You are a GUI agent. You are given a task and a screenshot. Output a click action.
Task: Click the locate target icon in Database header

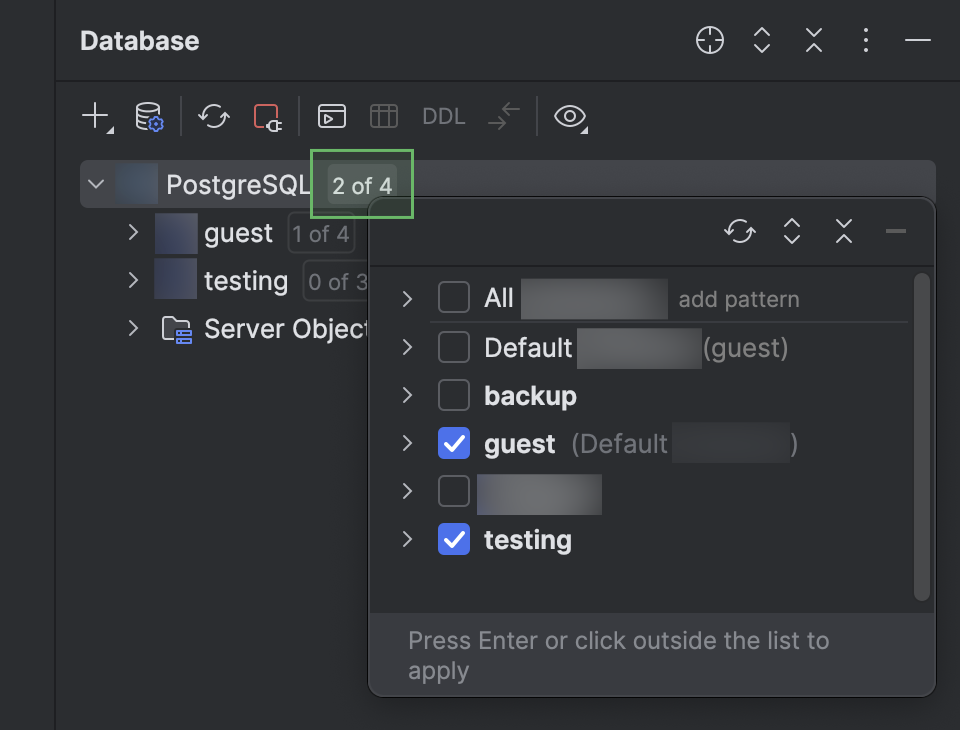click(x=709, y=40)
